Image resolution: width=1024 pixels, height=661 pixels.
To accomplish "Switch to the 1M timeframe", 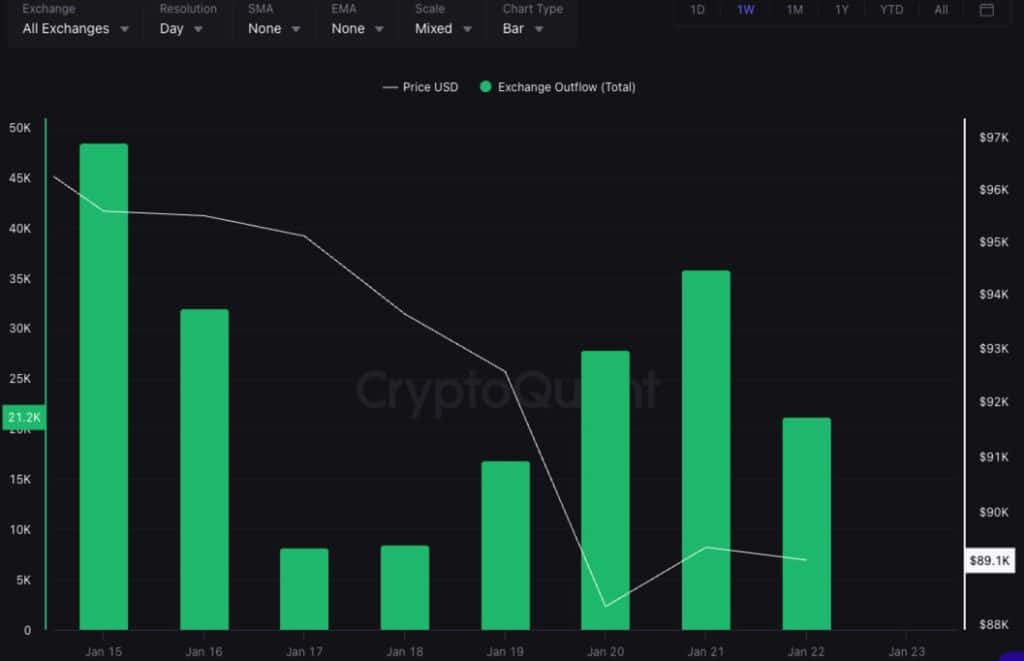I will [x=794, y=10].
